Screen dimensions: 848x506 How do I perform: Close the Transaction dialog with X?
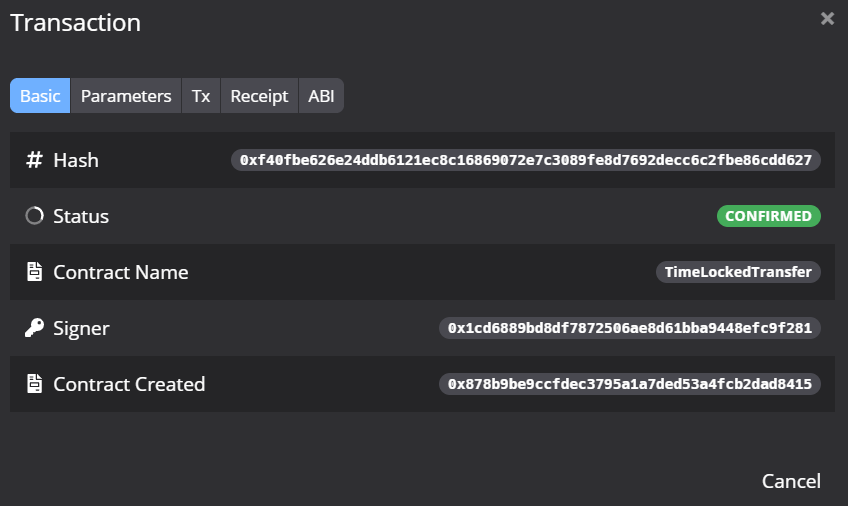[x=827, y=19]
